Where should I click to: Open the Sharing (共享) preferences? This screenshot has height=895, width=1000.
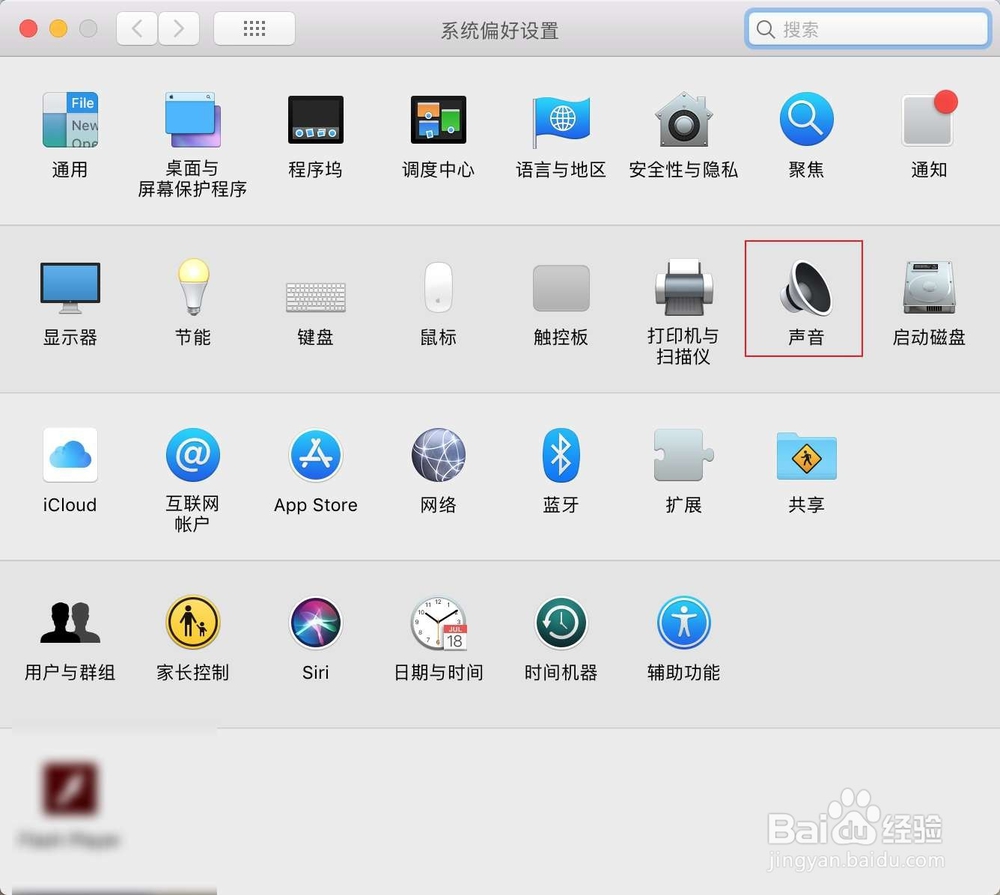(x=805, y=456)
